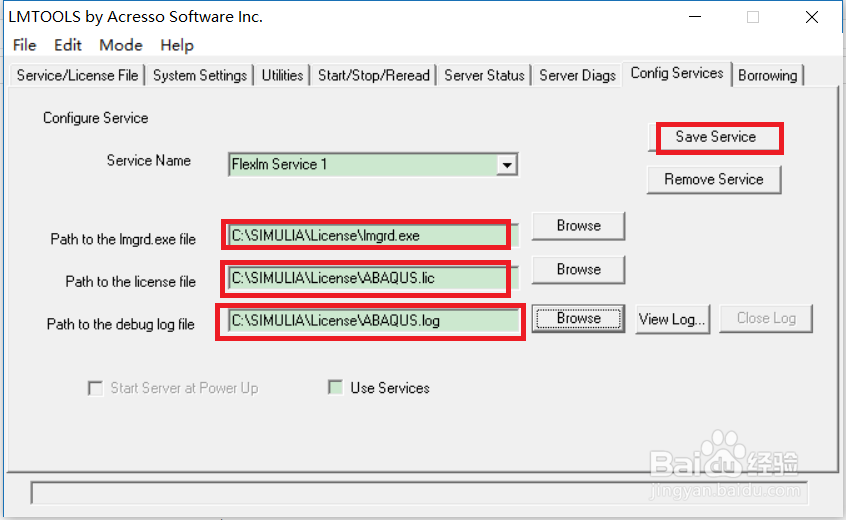Screen dimensions: 846x520
Task: Maximize the LMTOOLS window
Action: pyautogui.click(x=753, y=17)
